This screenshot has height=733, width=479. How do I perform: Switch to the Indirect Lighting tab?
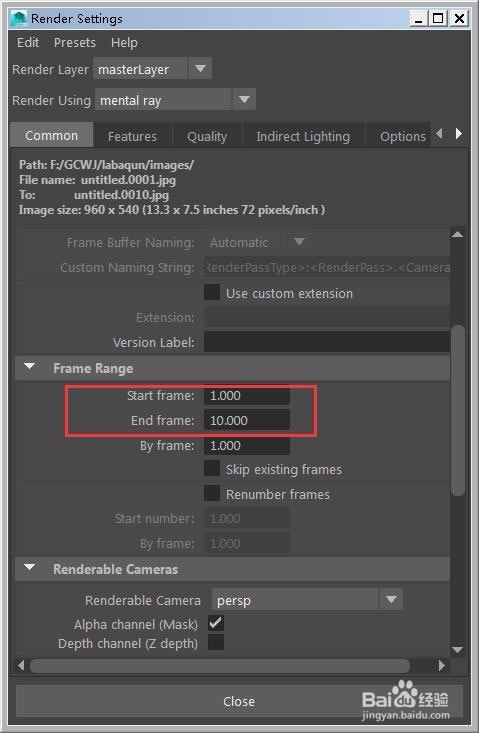303,137
